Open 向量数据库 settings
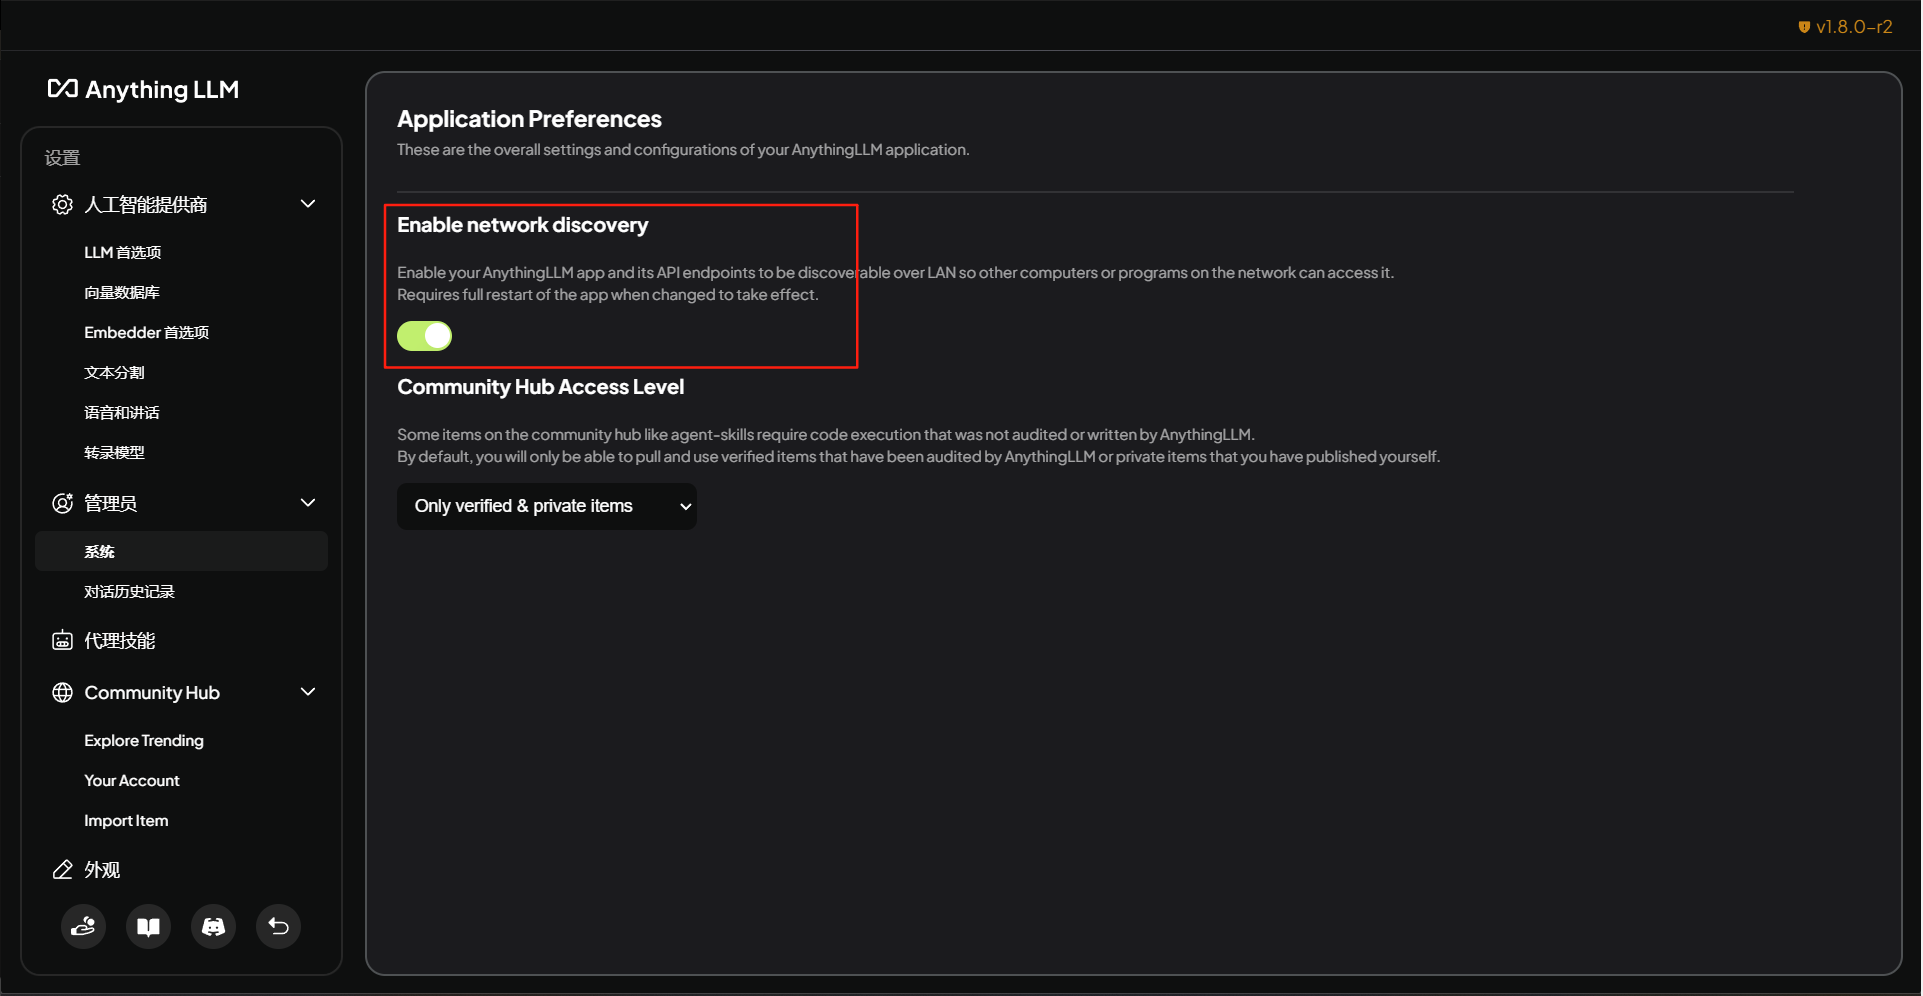The height and width of the screenshot is (996, 1923). tap(122, 292)
